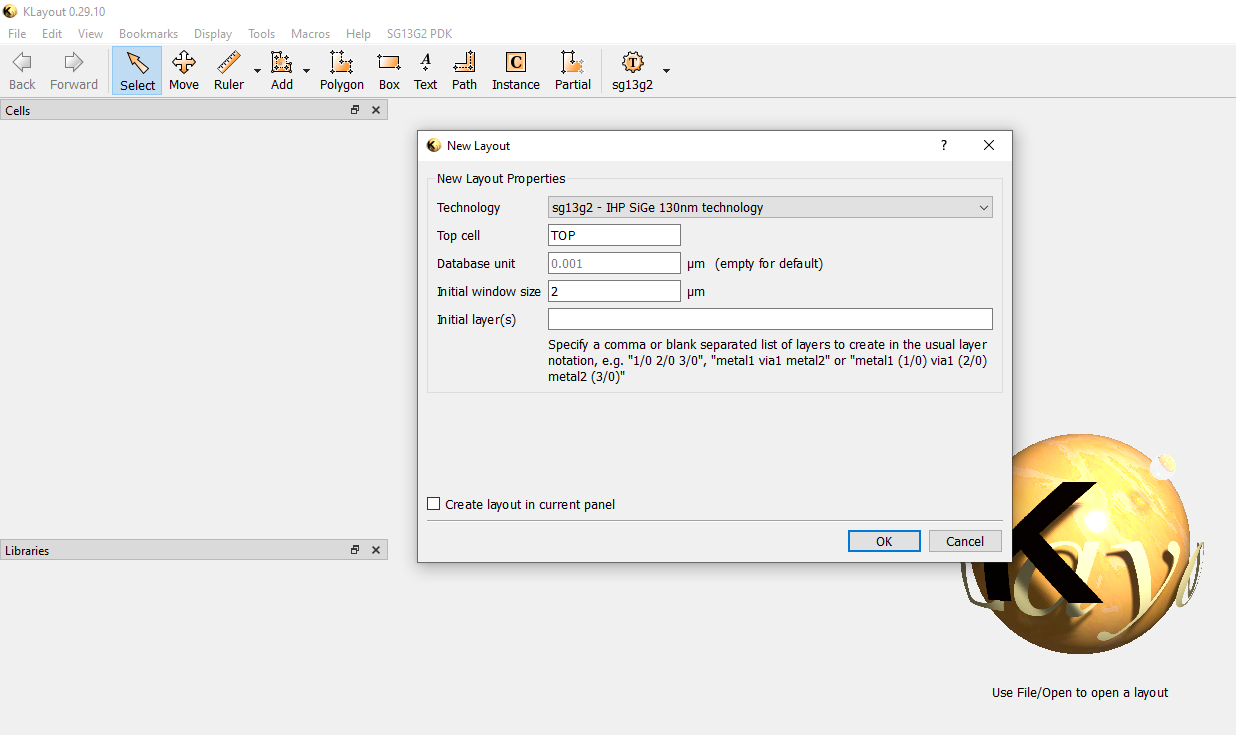
Task: Click the Forward navigation arrow
Action: [x=74, y=71]
